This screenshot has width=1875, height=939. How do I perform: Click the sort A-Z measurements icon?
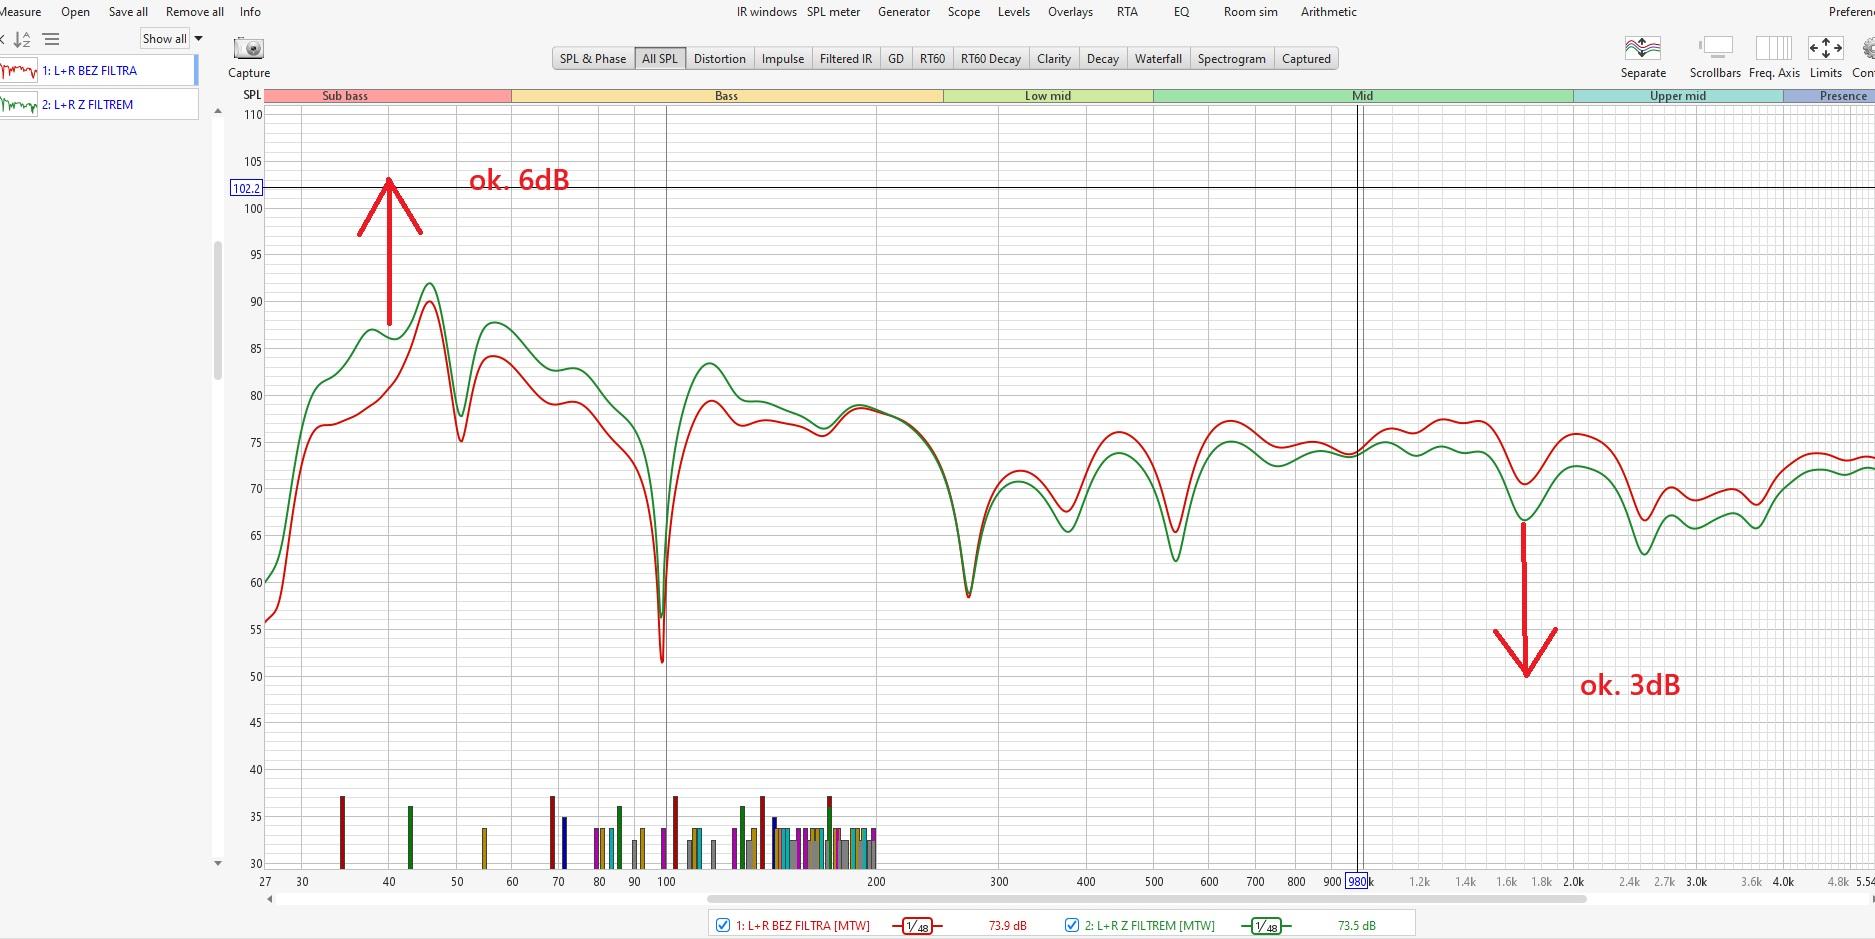point(22,39)
